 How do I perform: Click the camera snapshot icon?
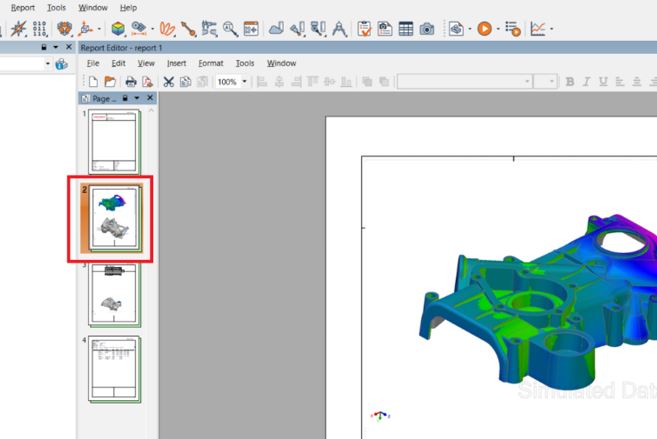click(427, 29)
